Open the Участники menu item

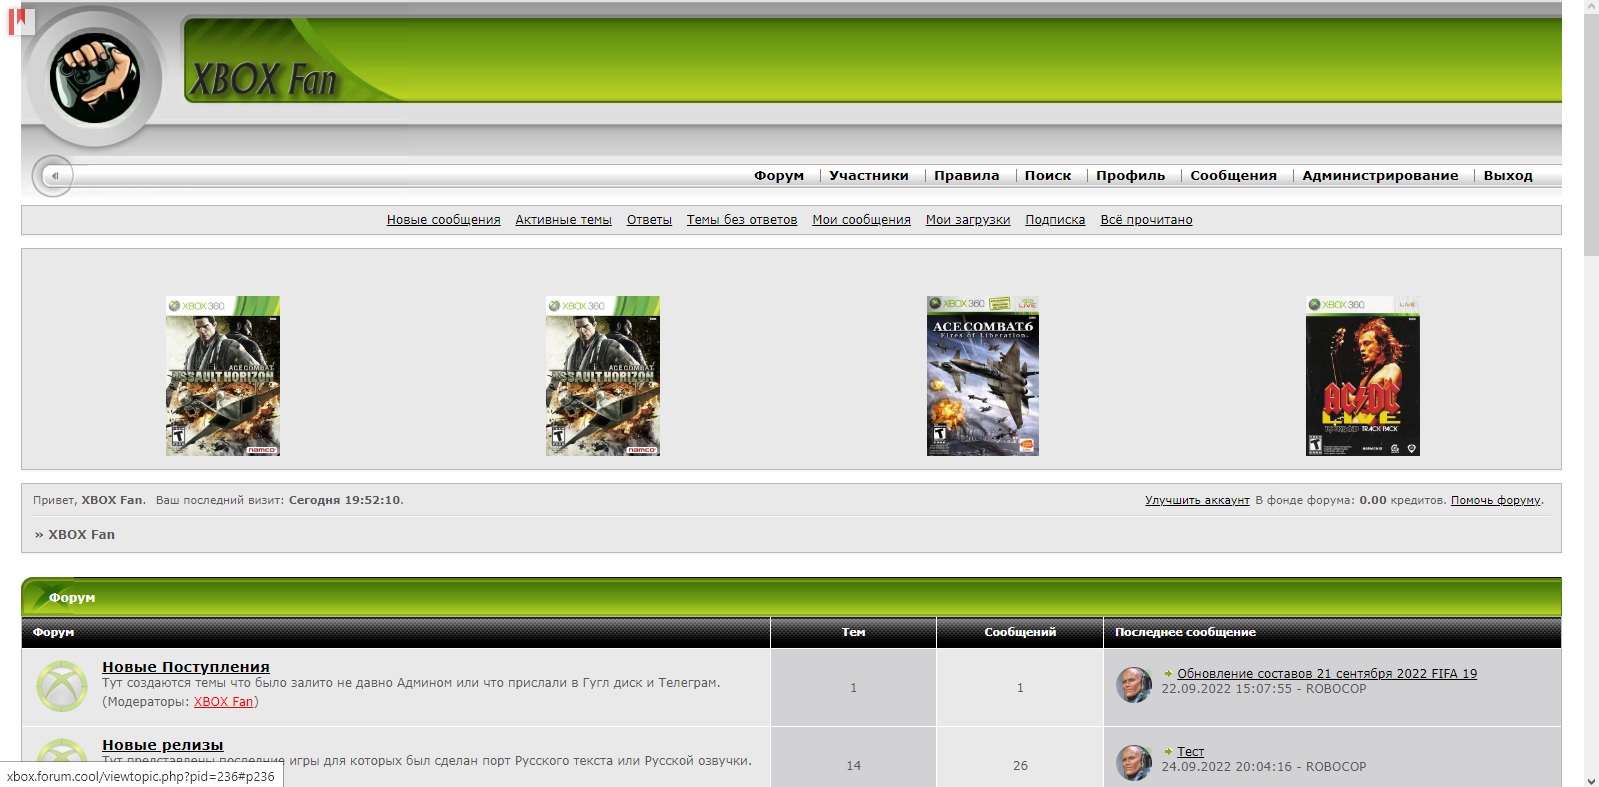pyautogui.click(x=868, y=176)
